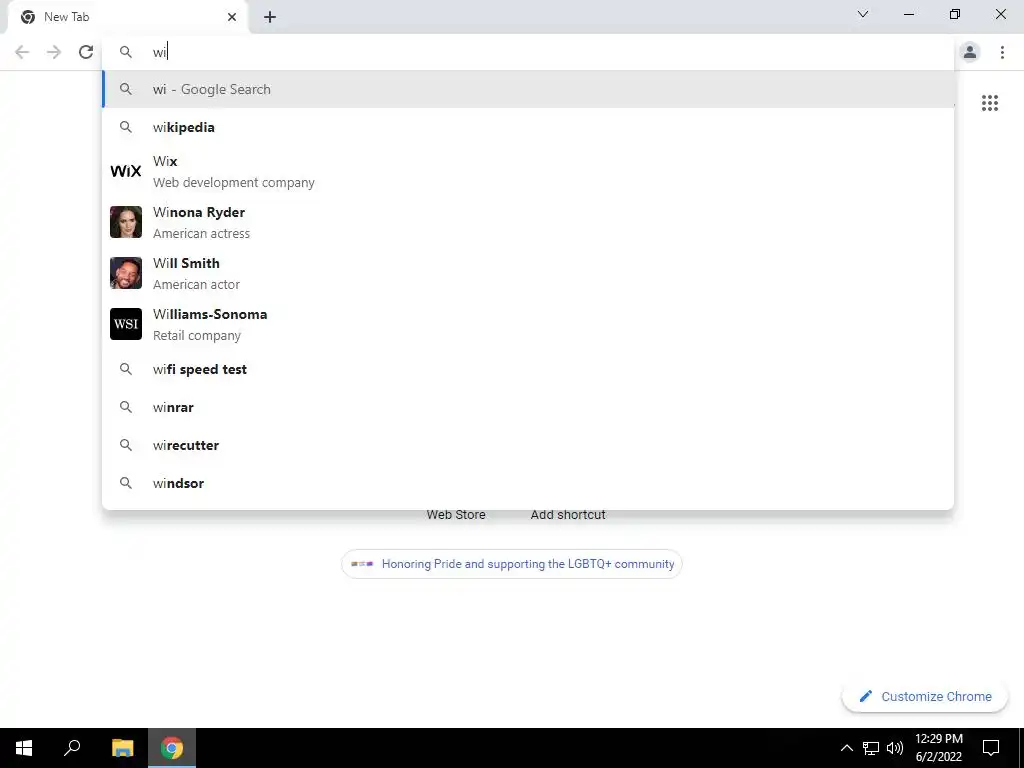Pick the wifi speed test suggestion

528,370
